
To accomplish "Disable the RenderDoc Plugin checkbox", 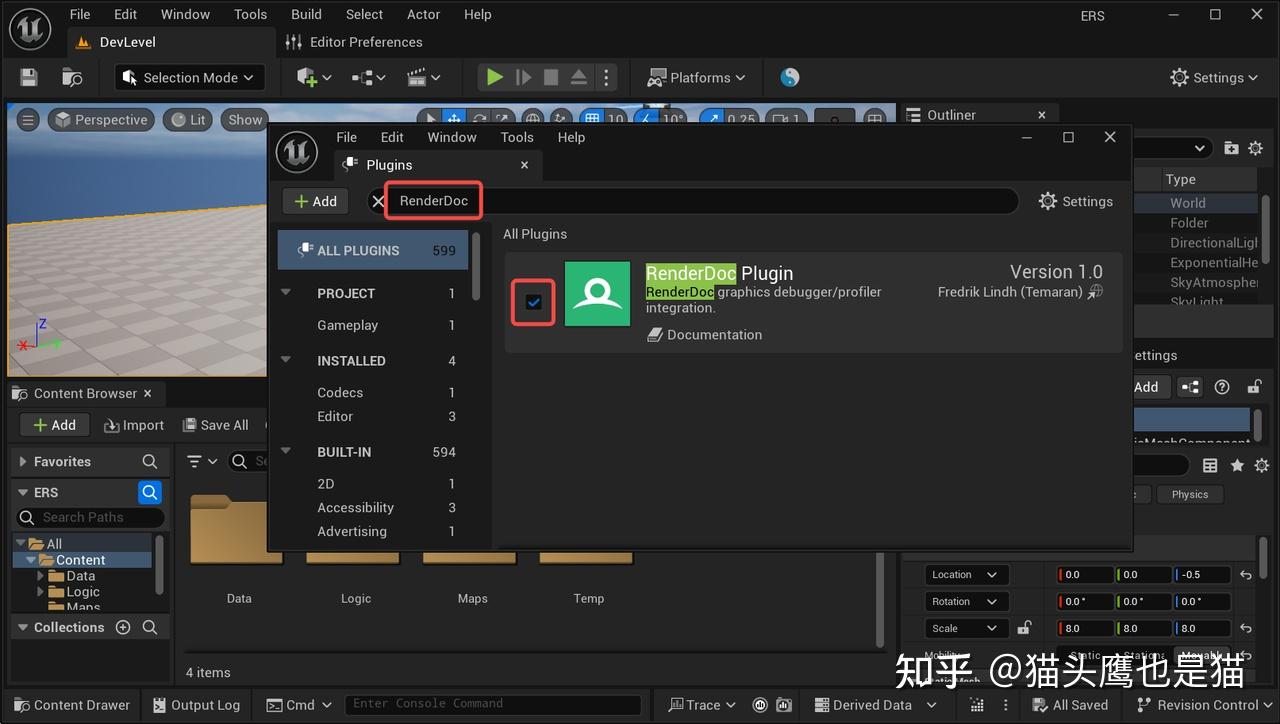I will 533,300.
